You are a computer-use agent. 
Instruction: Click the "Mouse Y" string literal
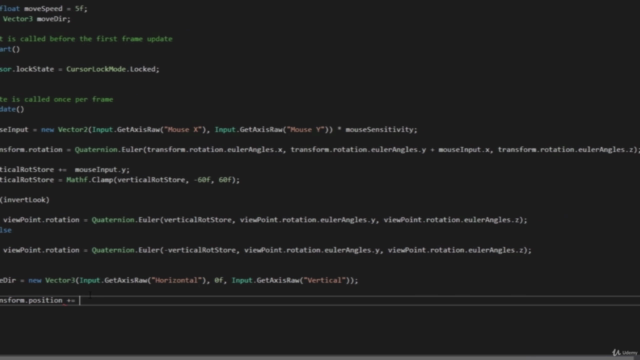point(306,129)
